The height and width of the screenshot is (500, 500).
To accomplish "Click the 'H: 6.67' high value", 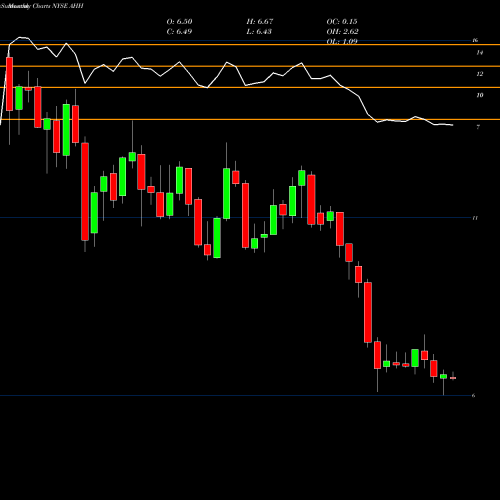I will coord(260,22).
